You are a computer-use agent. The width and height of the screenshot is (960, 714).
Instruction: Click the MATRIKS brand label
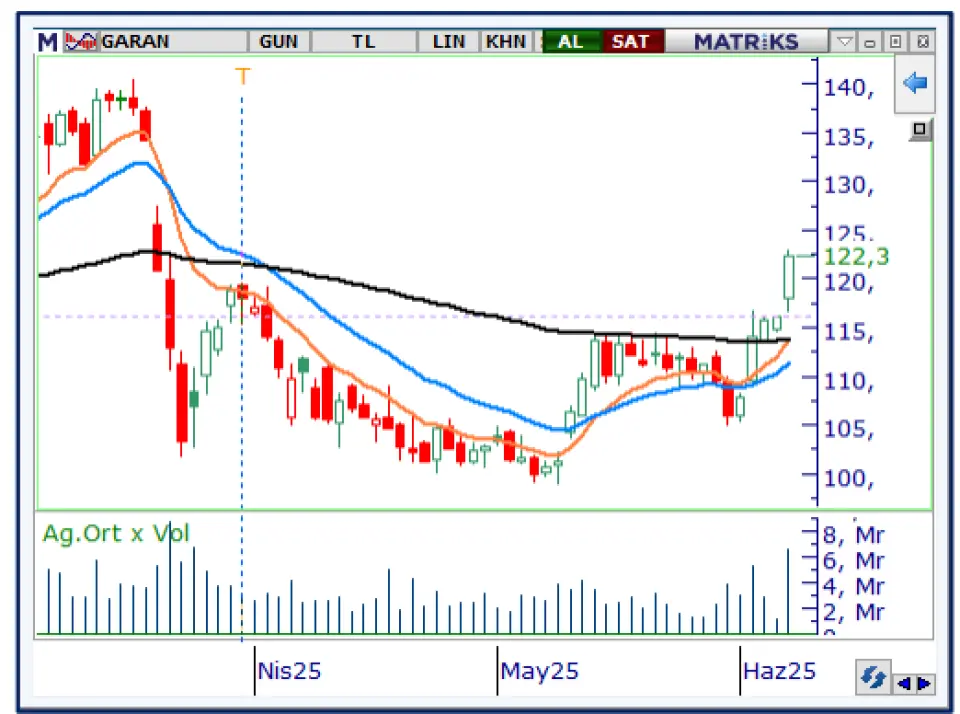pyautogui.click(x=746, y=42)
